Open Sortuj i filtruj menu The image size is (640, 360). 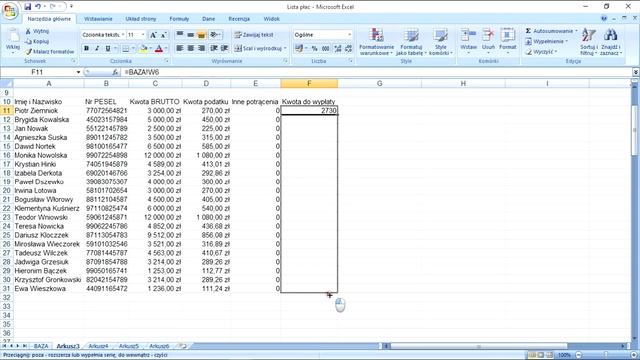tap(589, 42)
